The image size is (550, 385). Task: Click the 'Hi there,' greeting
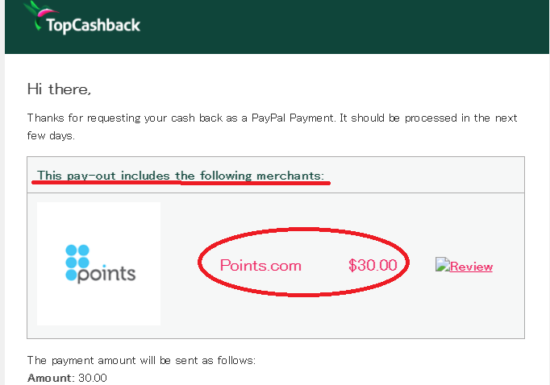(59, 89)
